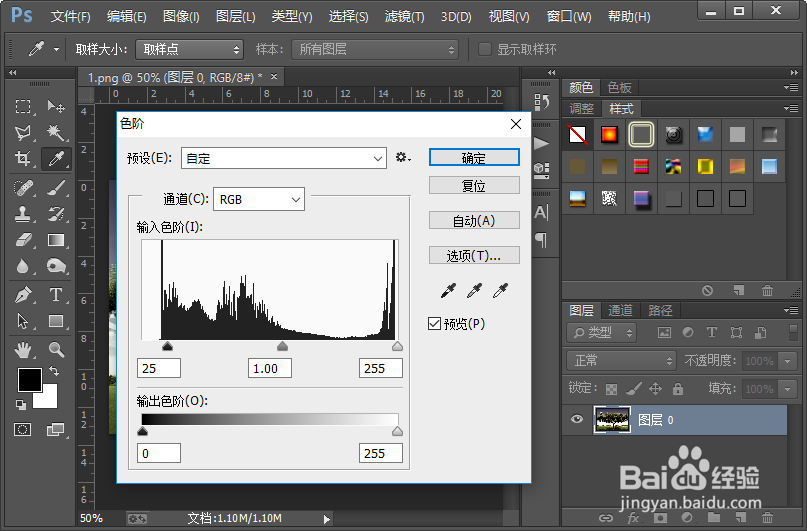Switch to the 色板 tab
807x531 pixels.
(x=619, y=87)
